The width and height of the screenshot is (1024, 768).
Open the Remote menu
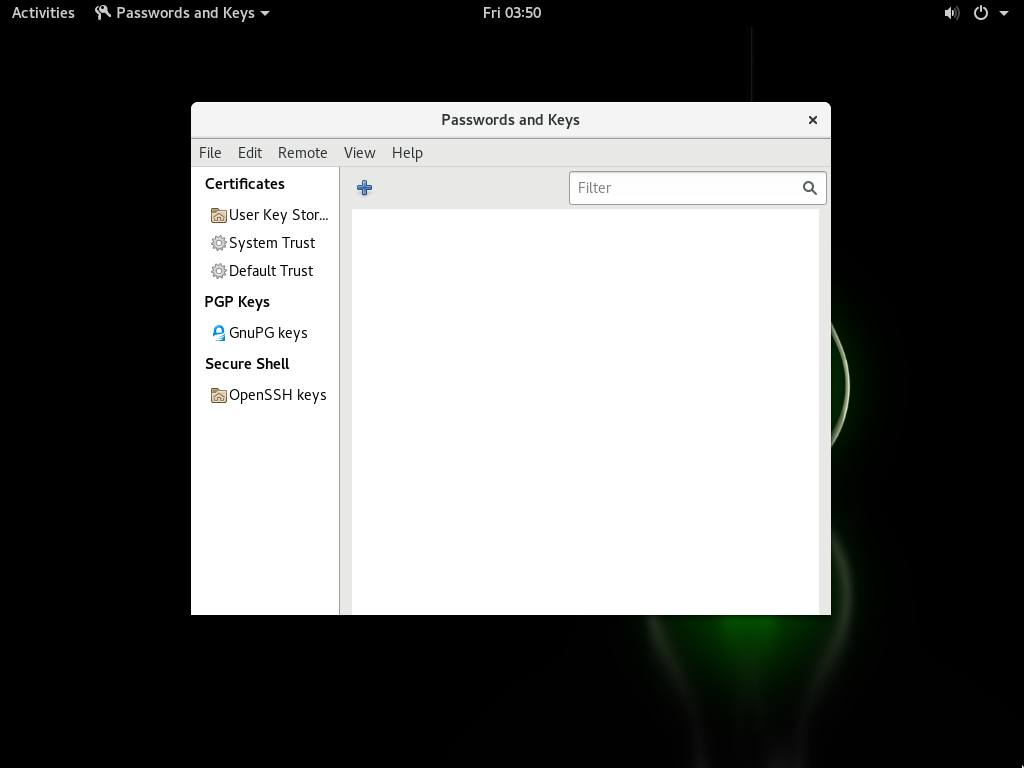pos(302,153)
